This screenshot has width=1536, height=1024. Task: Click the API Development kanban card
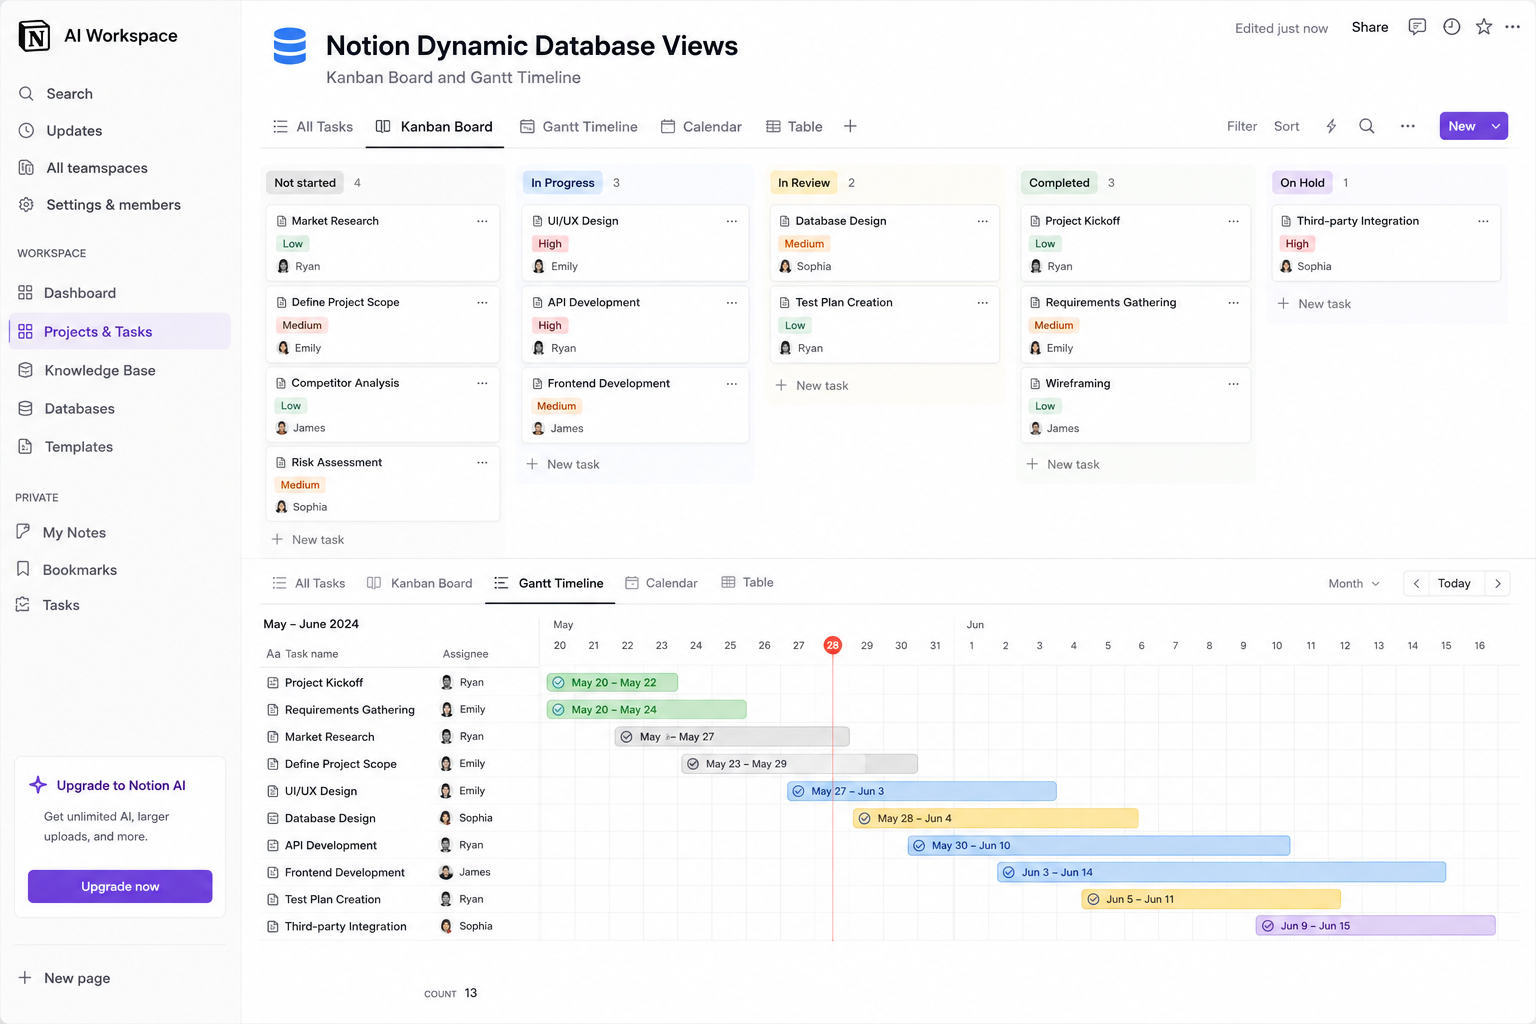[635, 325]
